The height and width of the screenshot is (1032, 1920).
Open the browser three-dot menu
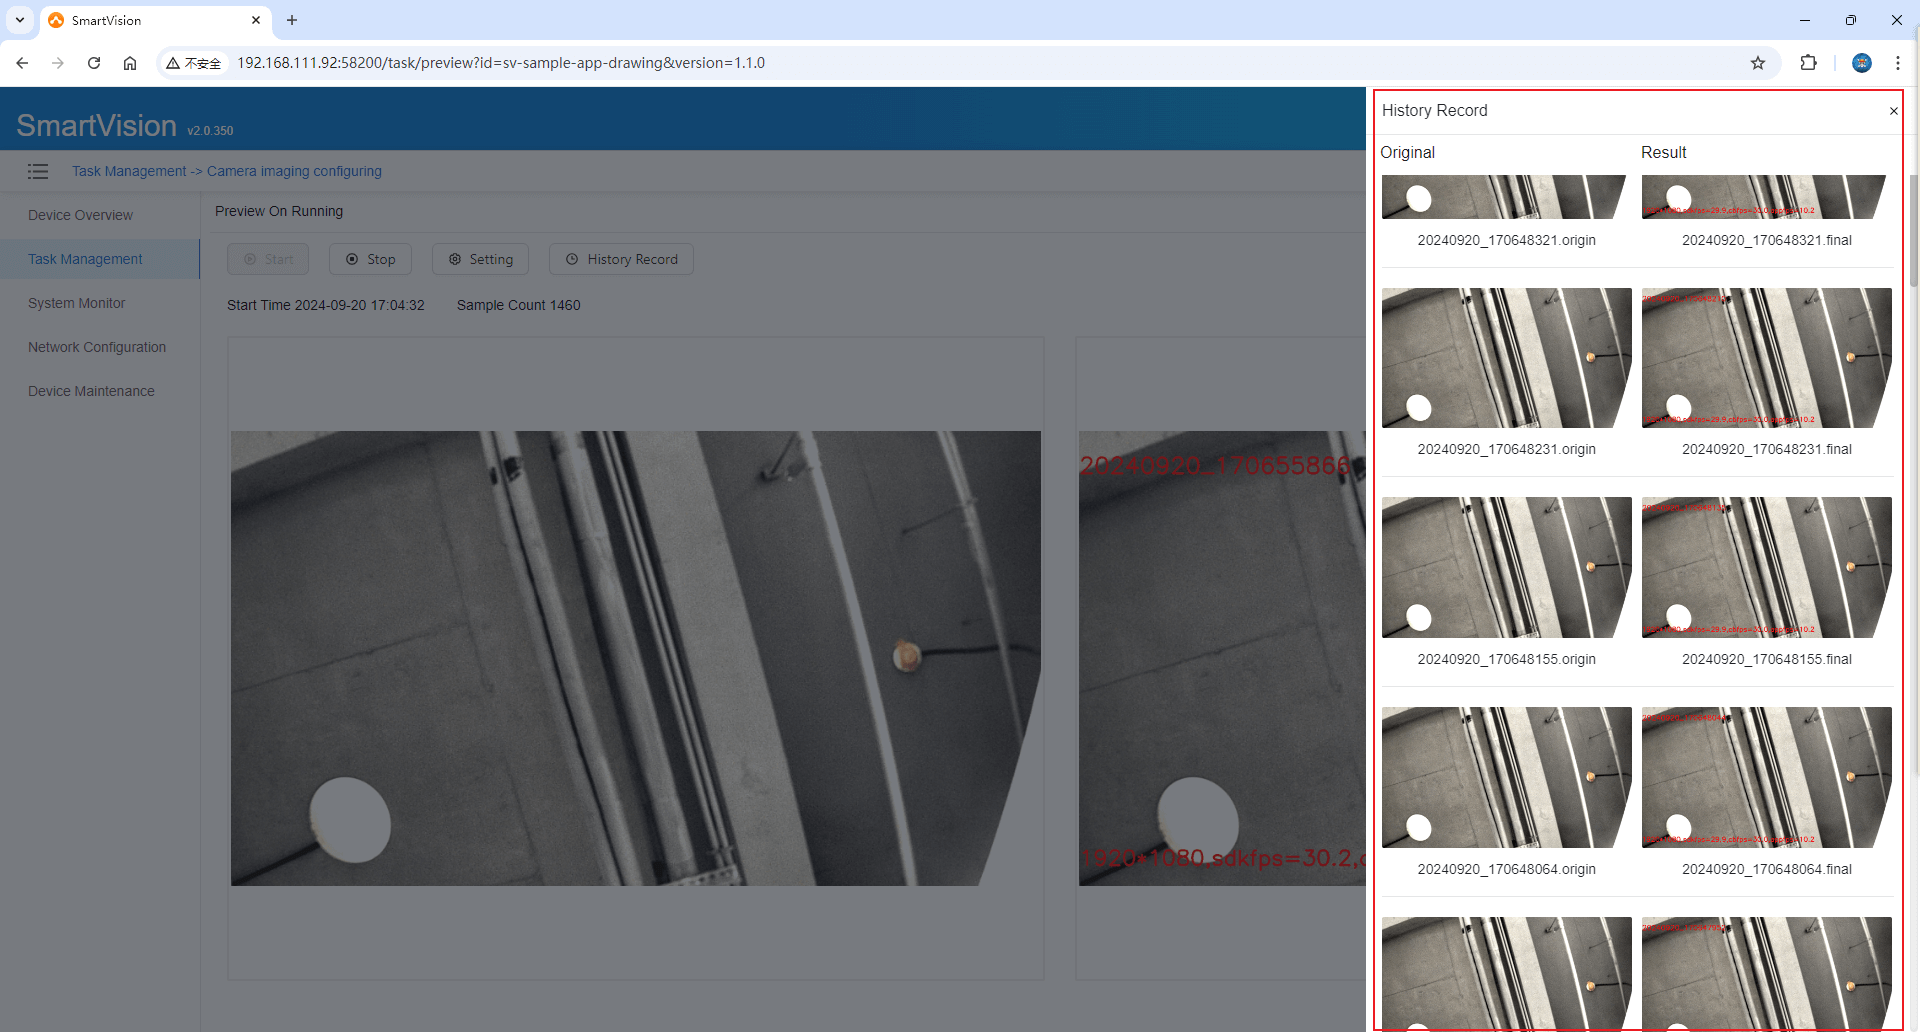1898,63
